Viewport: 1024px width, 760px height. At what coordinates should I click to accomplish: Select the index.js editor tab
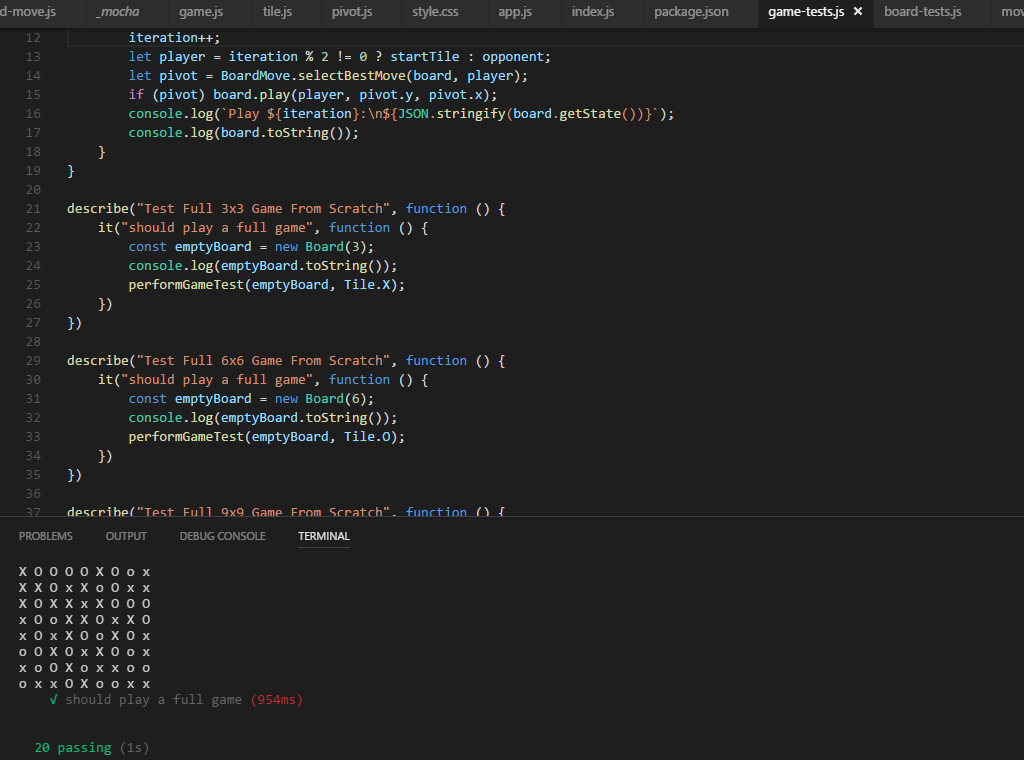(x=592, y=12)
